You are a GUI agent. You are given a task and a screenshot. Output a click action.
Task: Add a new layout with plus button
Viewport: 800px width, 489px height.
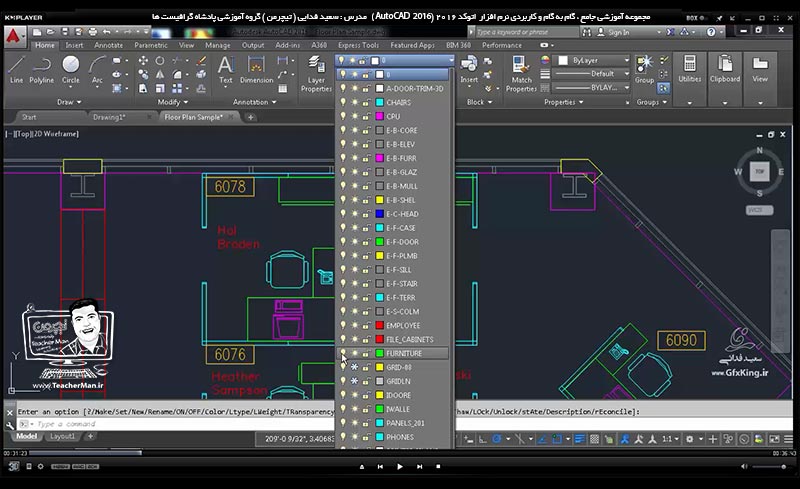tap(90, 436)
